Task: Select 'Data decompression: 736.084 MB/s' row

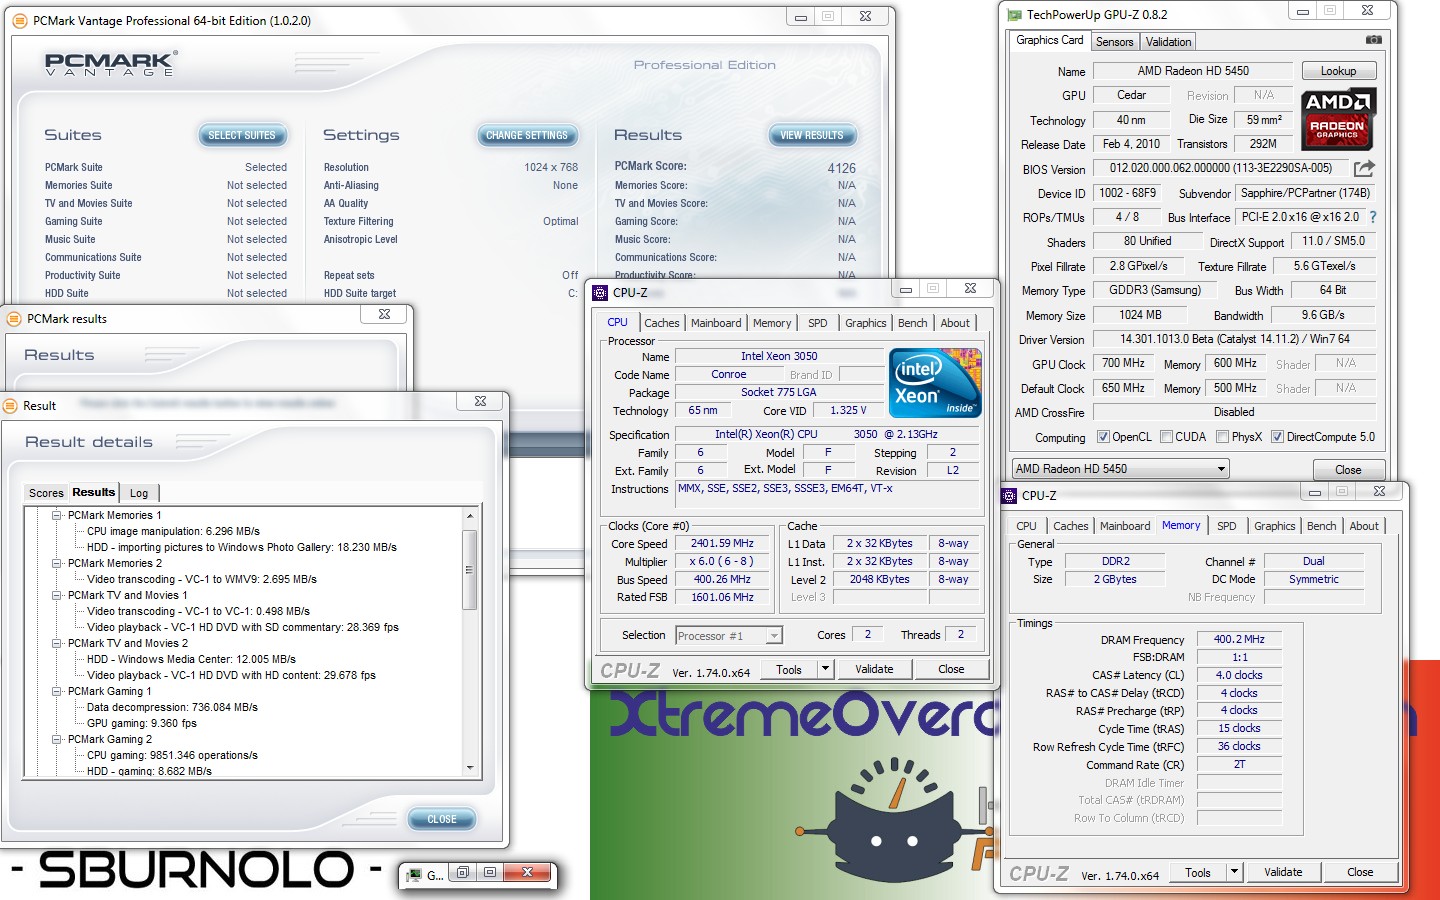Action: [172, 707]
